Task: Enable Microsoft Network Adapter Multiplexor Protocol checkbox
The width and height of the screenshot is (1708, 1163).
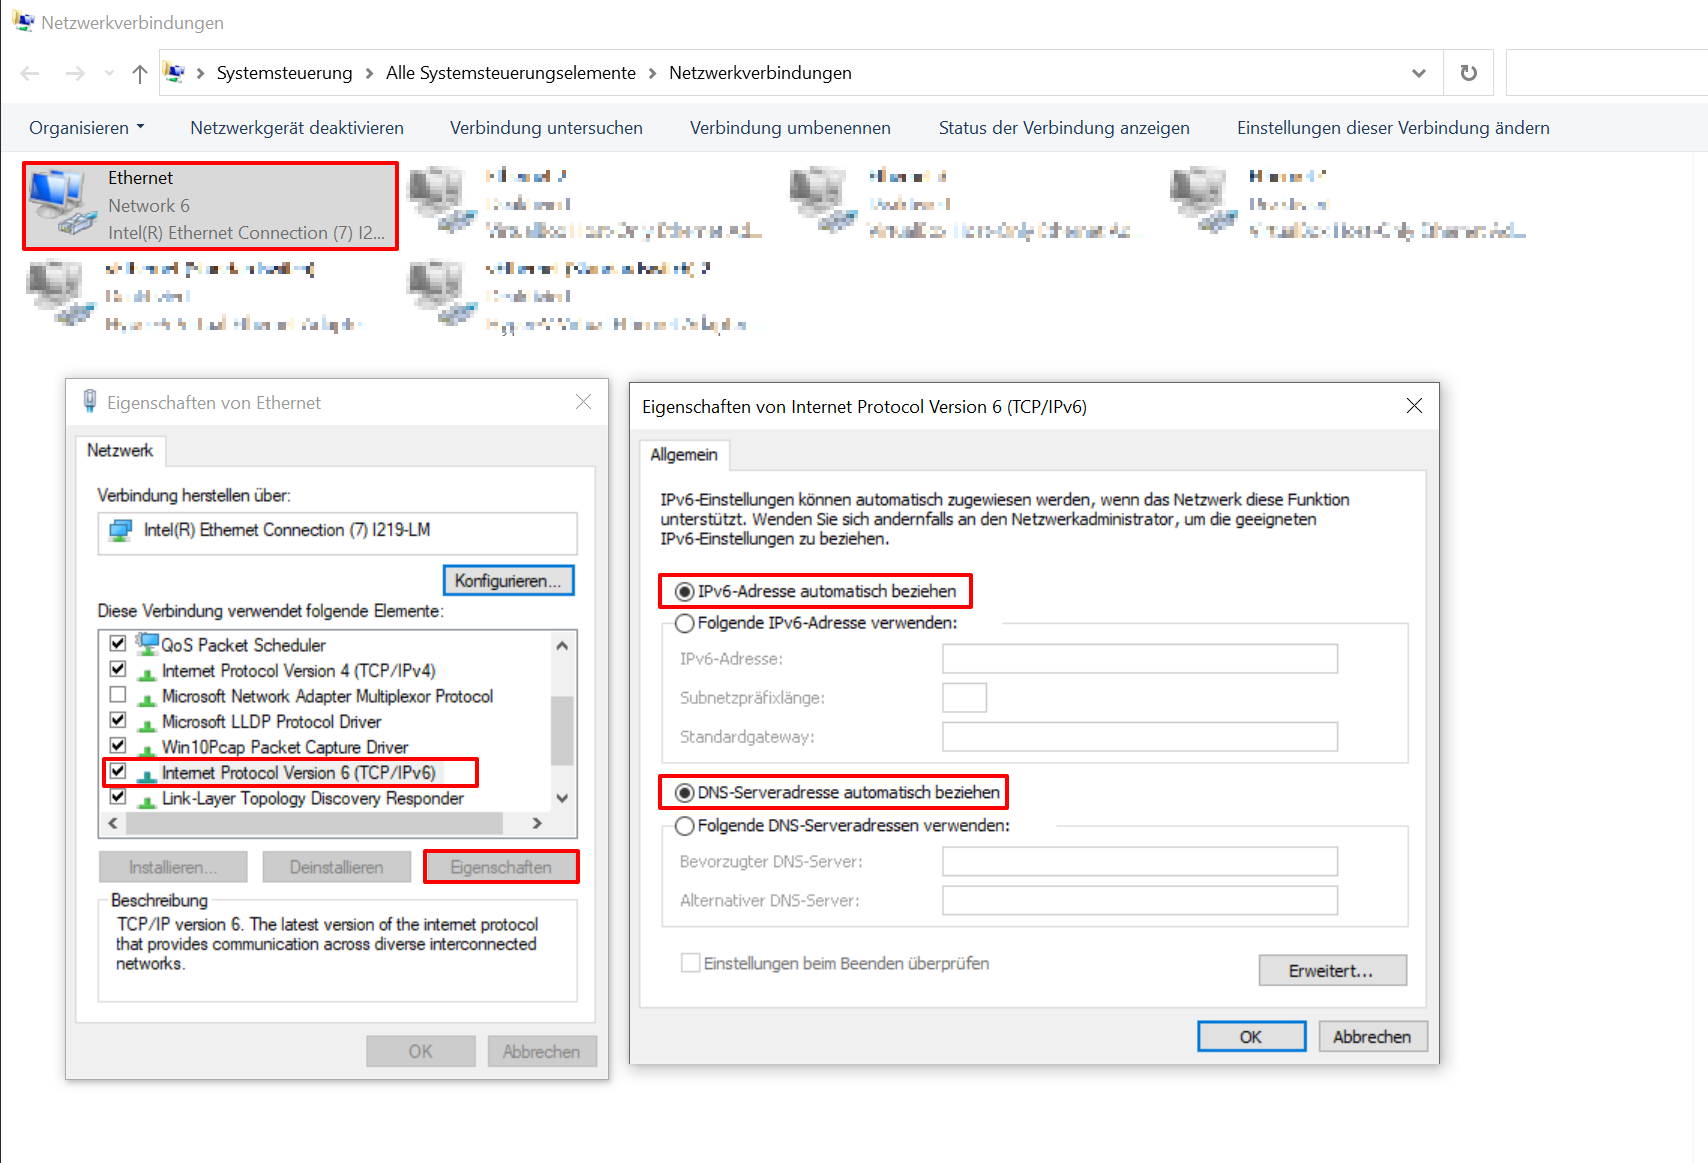Action: point(118,695)
